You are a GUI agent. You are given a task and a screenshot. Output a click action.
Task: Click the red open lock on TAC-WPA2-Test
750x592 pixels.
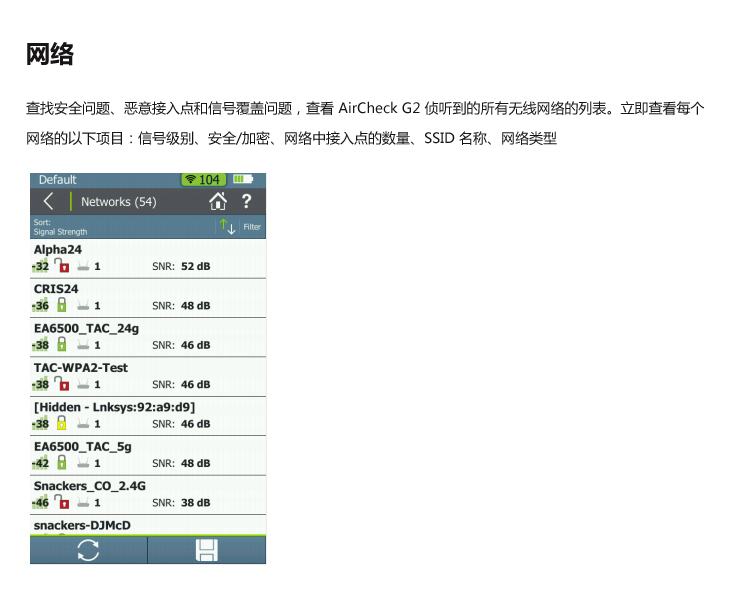(62, 383)
